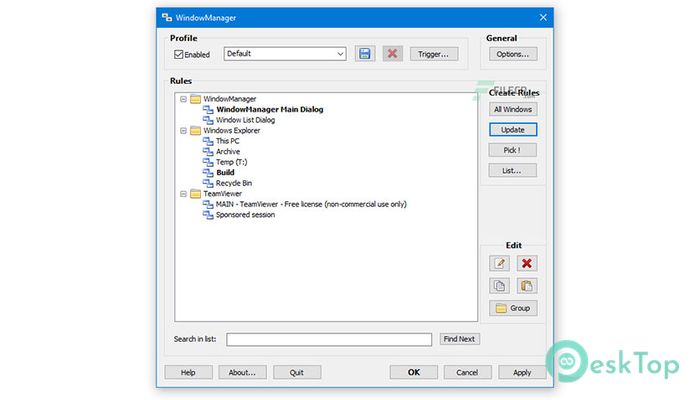The image size is (700, 400).
Task: Open the List... window dialog
Action: (513, 171)
